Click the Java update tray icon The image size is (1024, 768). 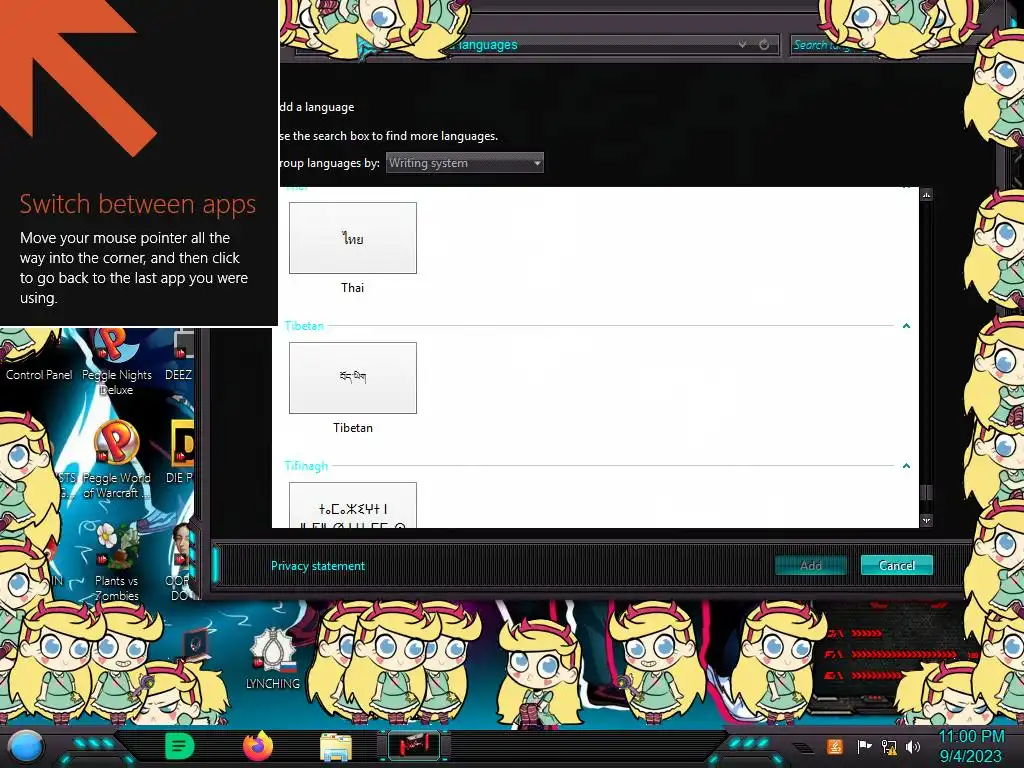tap(835, 746)
